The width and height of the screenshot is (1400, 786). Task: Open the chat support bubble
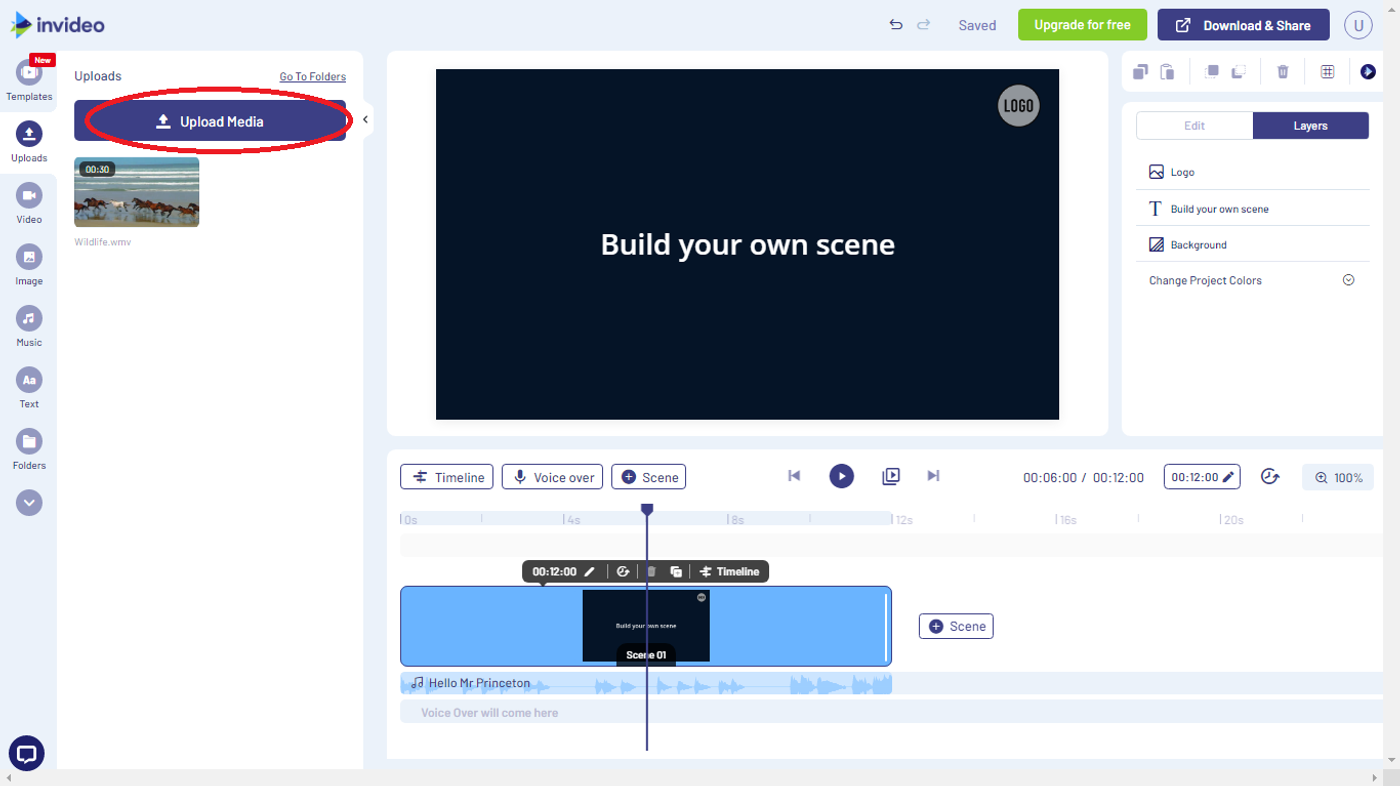26,753
